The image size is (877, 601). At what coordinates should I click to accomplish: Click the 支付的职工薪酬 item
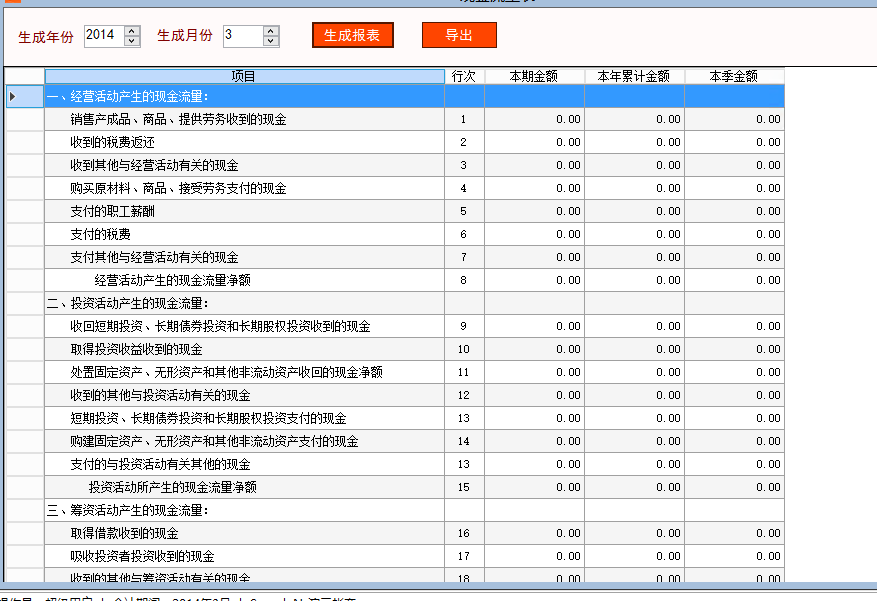click(112, 211)
